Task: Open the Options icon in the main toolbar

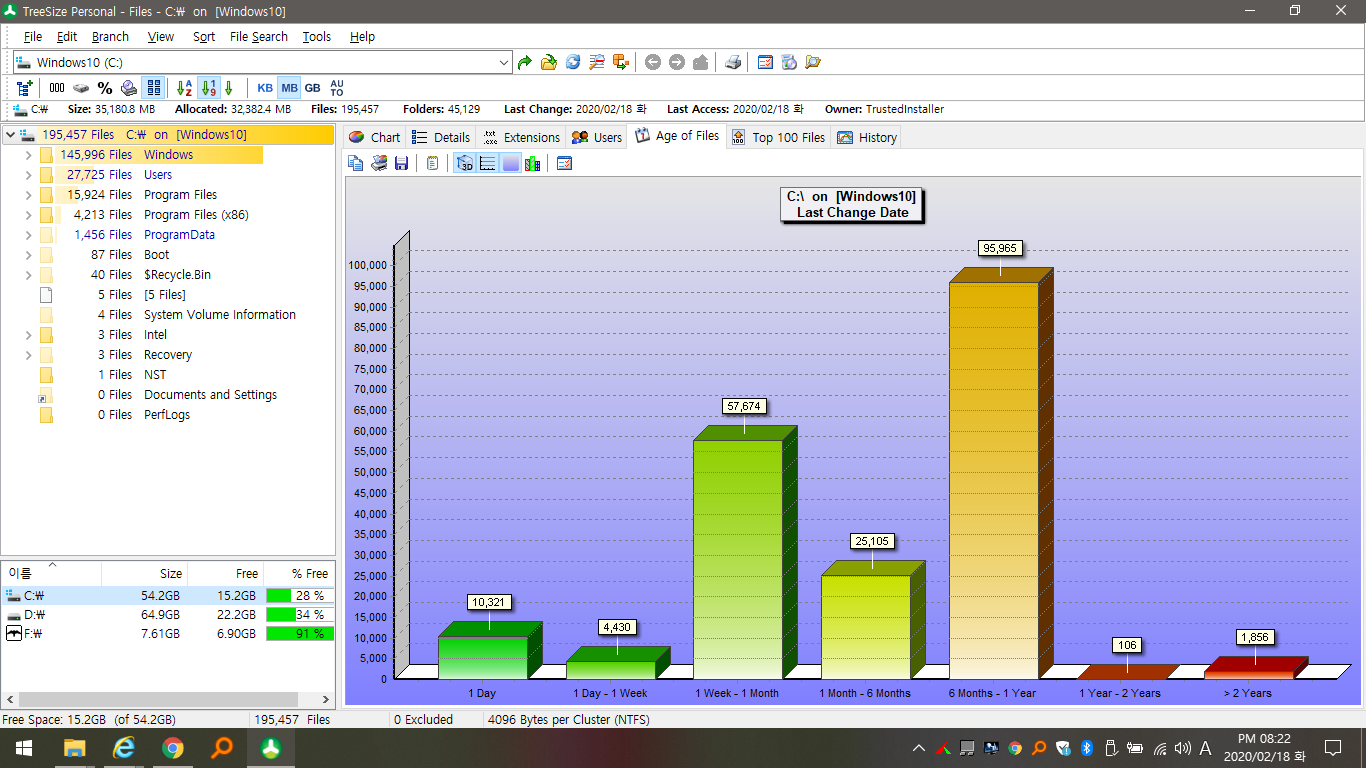Action: (765, 62)
